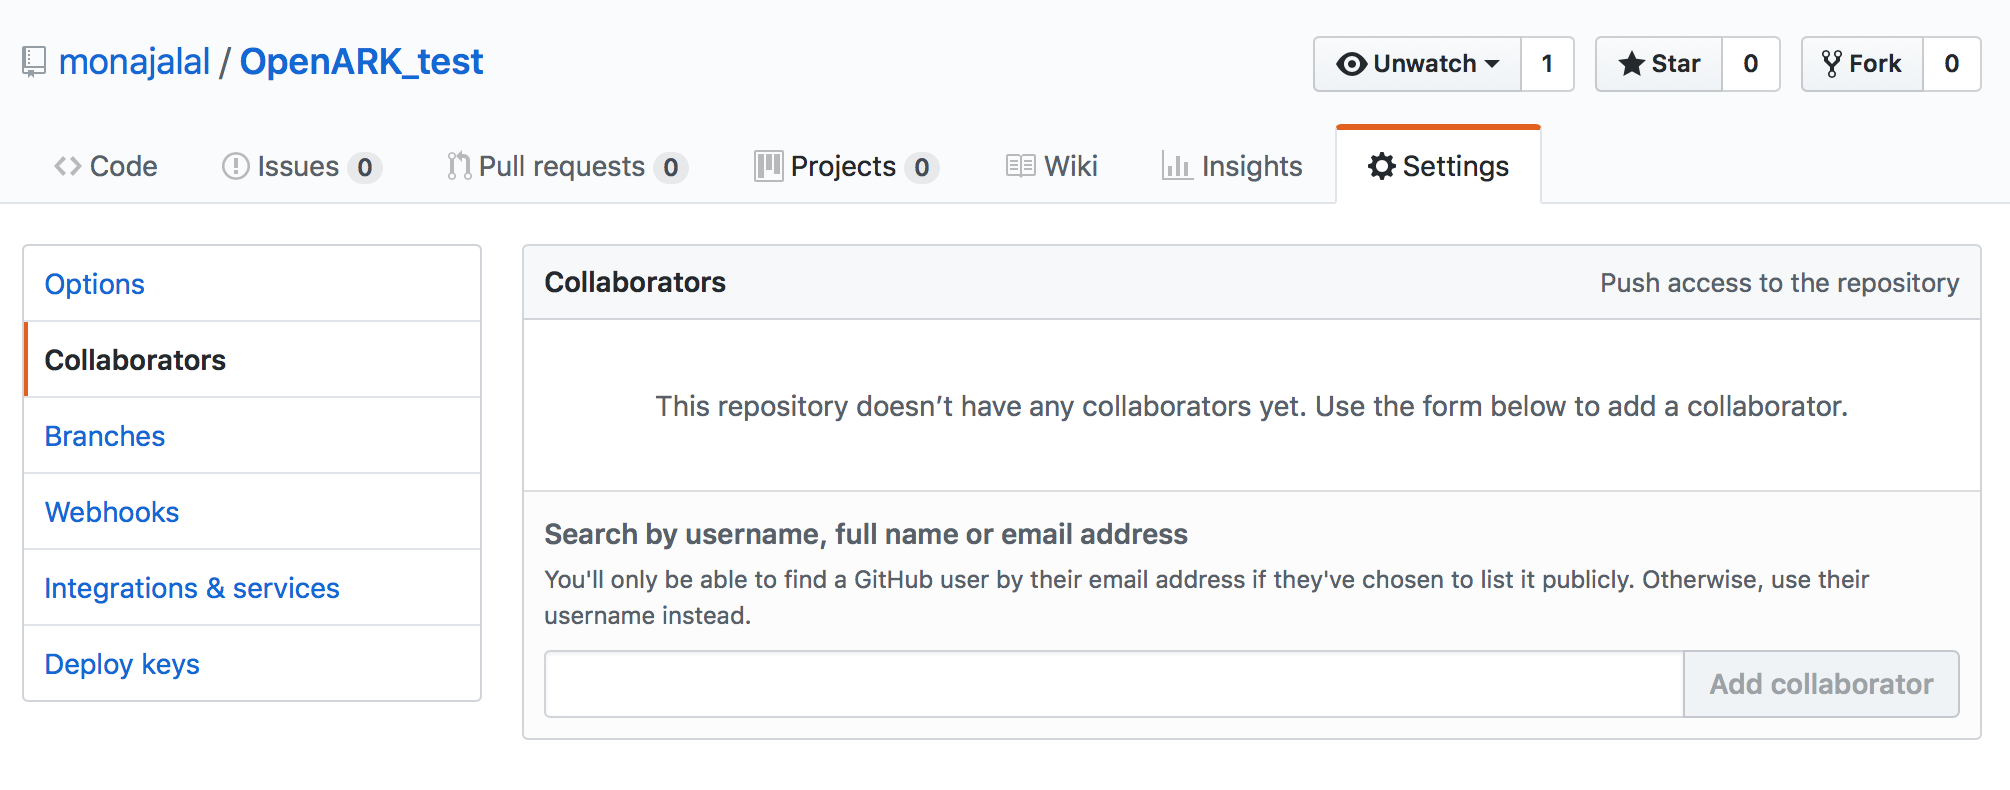Select Collaborators in settings sidebar
The height and width of the screenshot is (790, 2010).
pos(252,360)
